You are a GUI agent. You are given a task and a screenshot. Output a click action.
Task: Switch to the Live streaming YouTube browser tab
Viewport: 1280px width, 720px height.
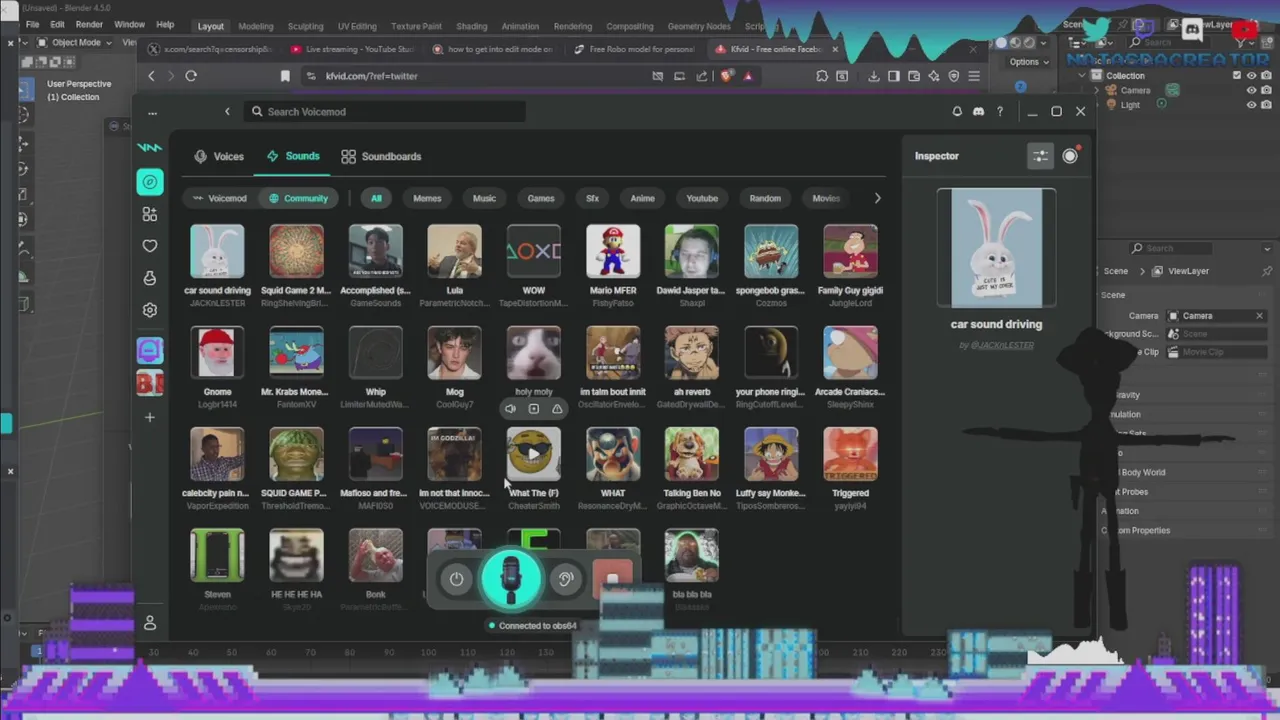pos(353,49)
